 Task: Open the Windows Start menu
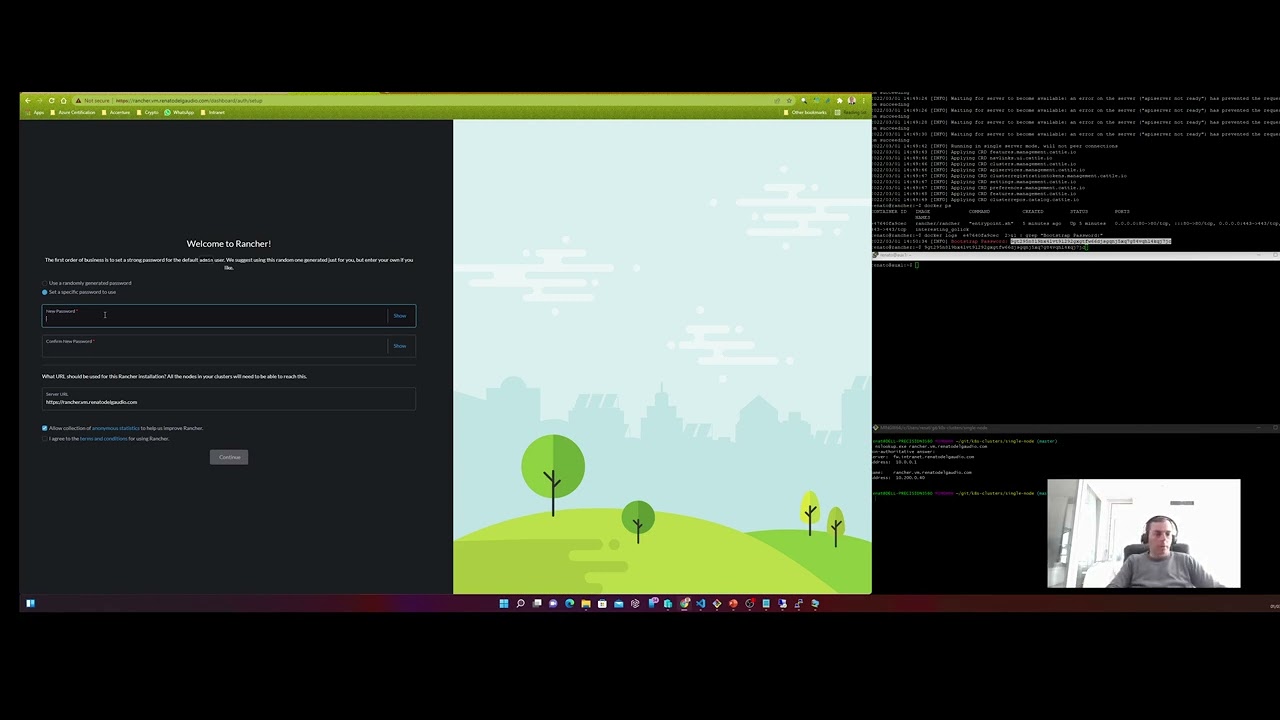(x=504, y=603)
